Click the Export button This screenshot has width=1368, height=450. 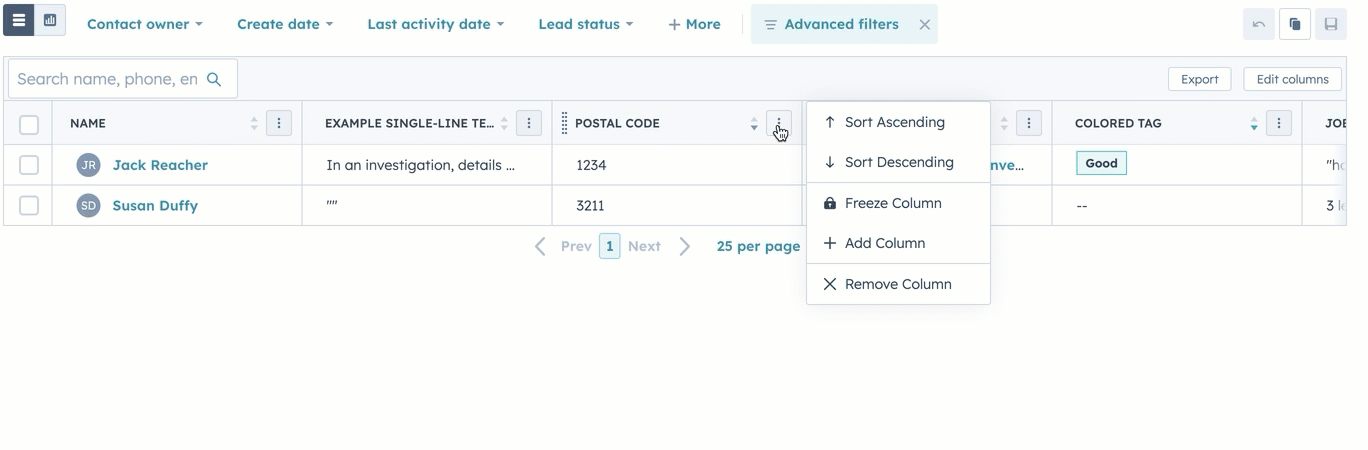[1199, 79]
